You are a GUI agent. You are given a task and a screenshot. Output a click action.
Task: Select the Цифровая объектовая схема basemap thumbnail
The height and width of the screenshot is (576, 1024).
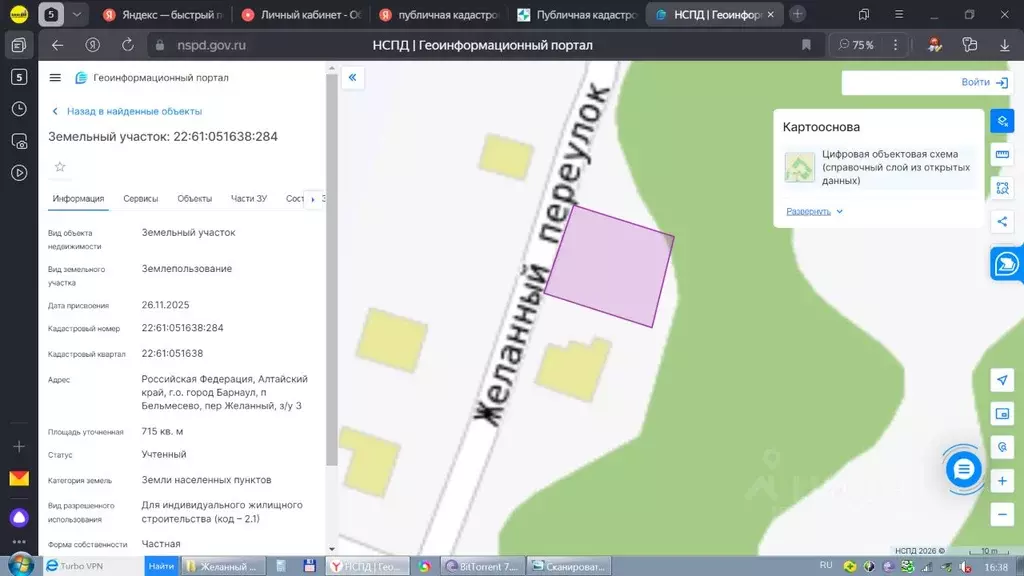799,167
